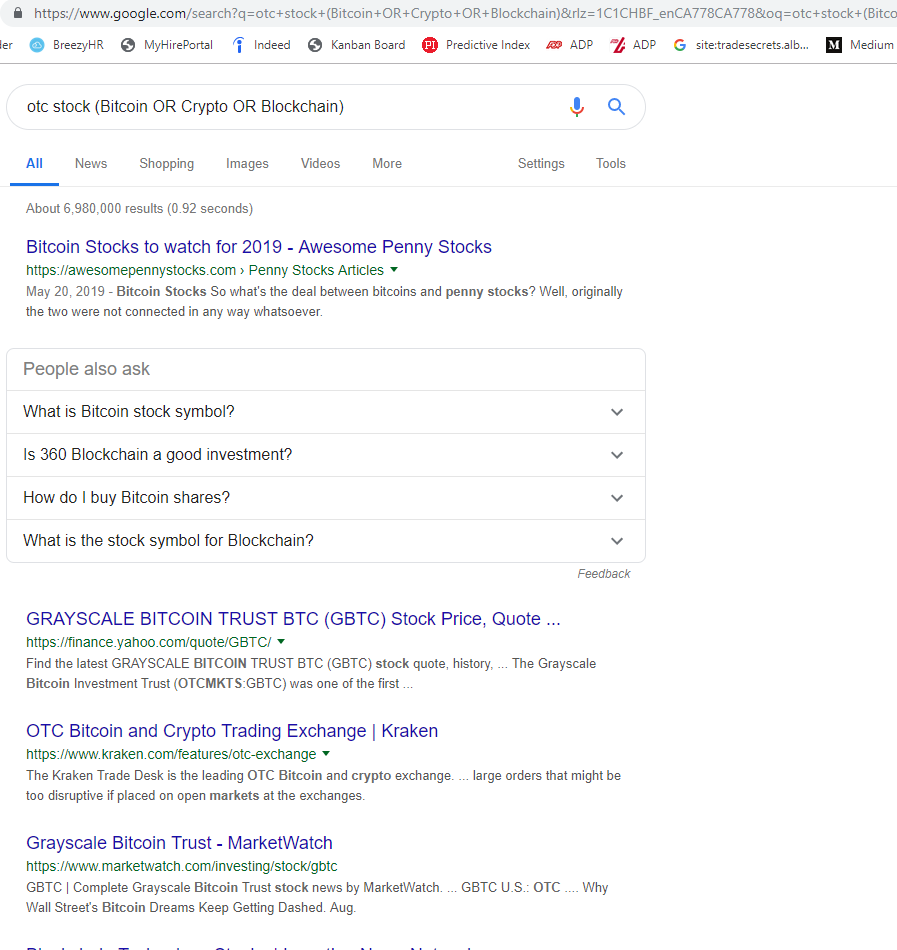Open search Settings menu

(541, 164)
